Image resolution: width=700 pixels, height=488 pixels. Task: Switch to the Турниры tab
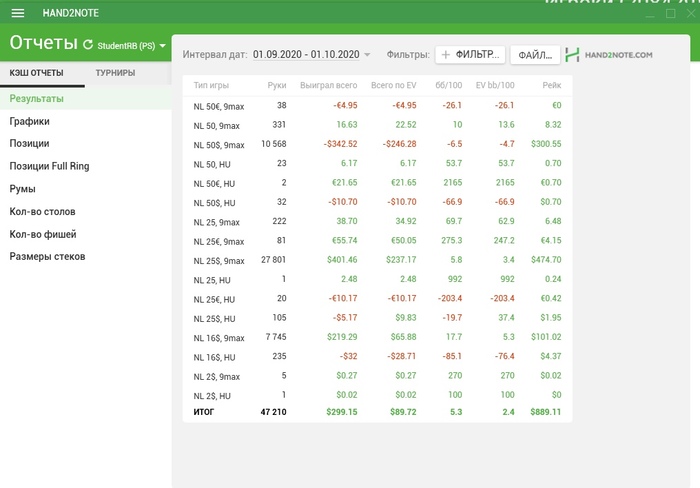[116, 73]
